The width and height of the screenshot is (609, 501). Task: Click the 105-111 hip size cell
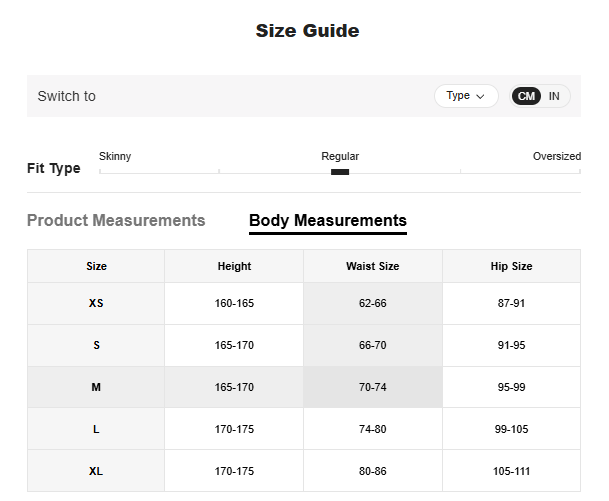tap(511, 470)
